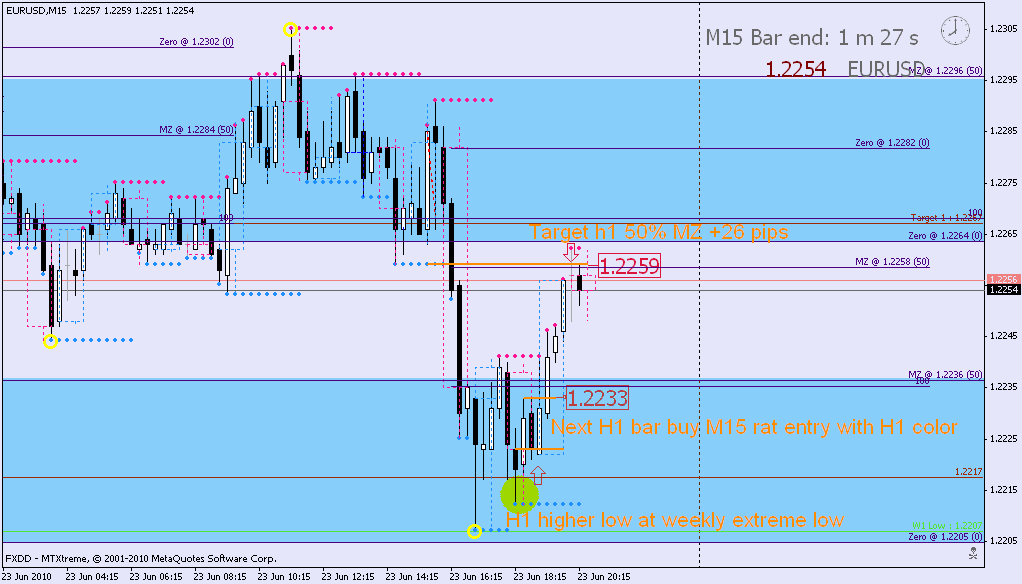Click the 'Zero @ 1.2302 (0)' level label
1022x584 pixels.
coord(196,42)
